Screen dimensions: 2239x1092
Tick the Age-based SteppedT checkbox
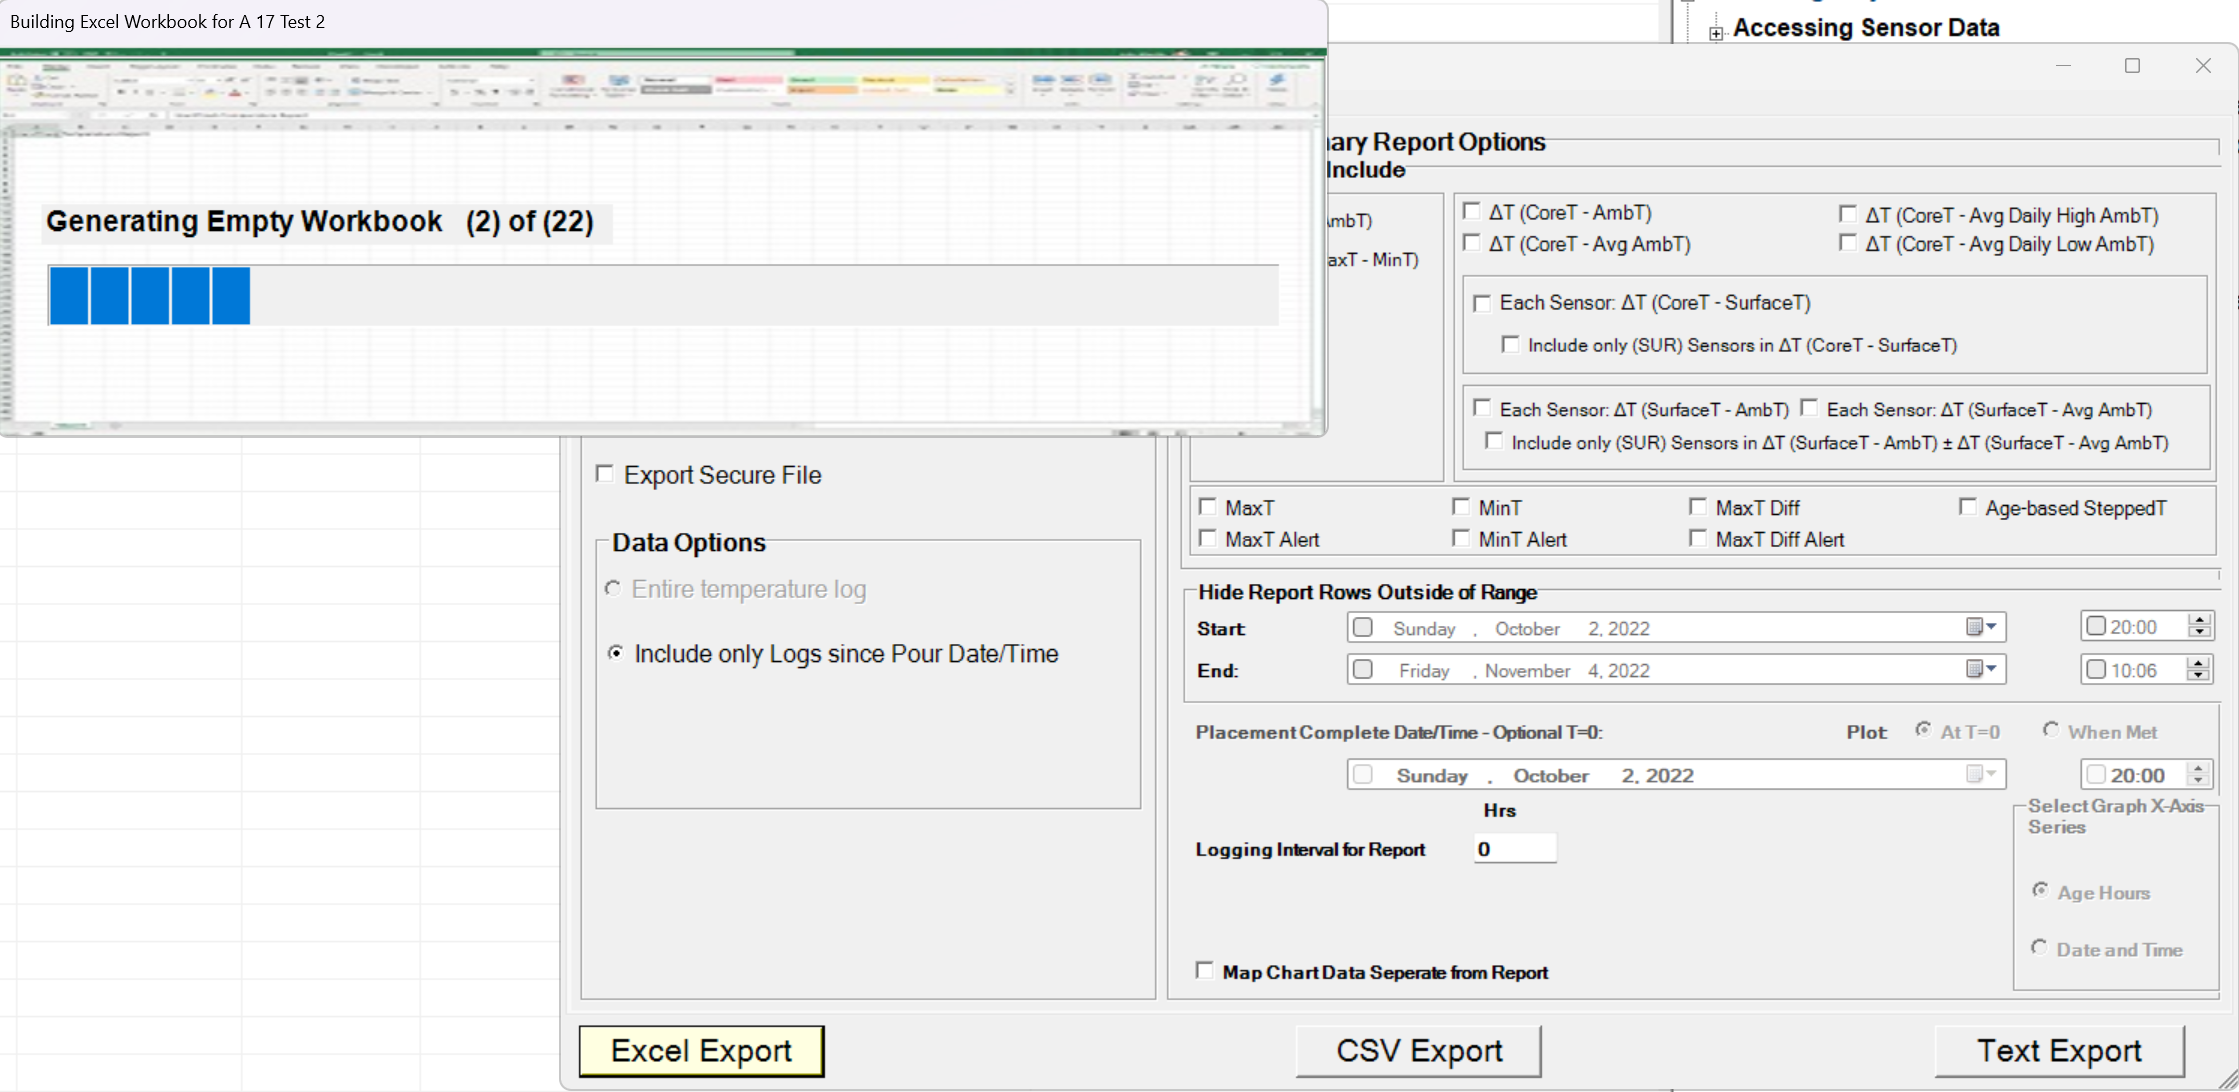coord(1968,508)
